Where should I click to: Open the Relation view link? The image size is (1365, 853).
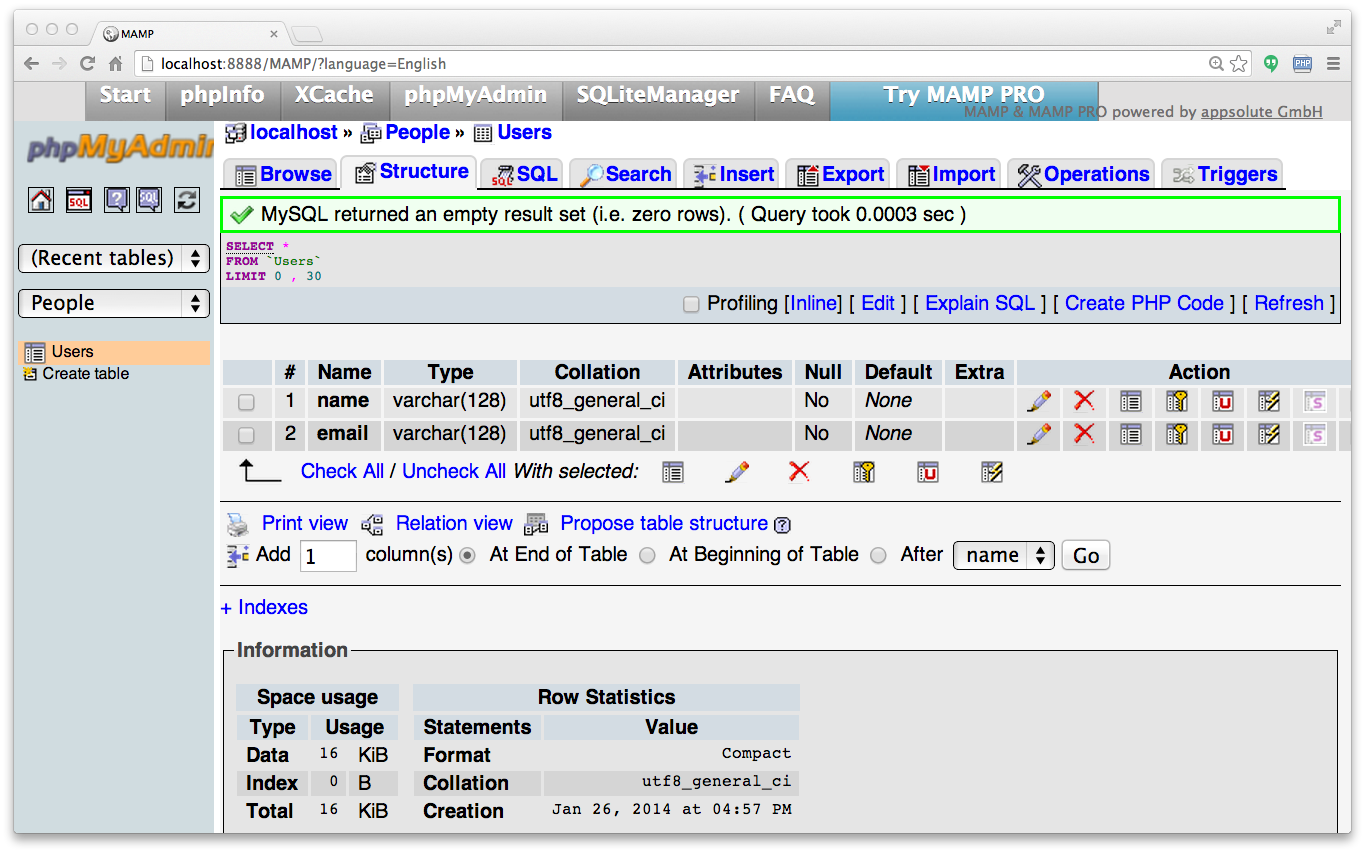[454, 523]
